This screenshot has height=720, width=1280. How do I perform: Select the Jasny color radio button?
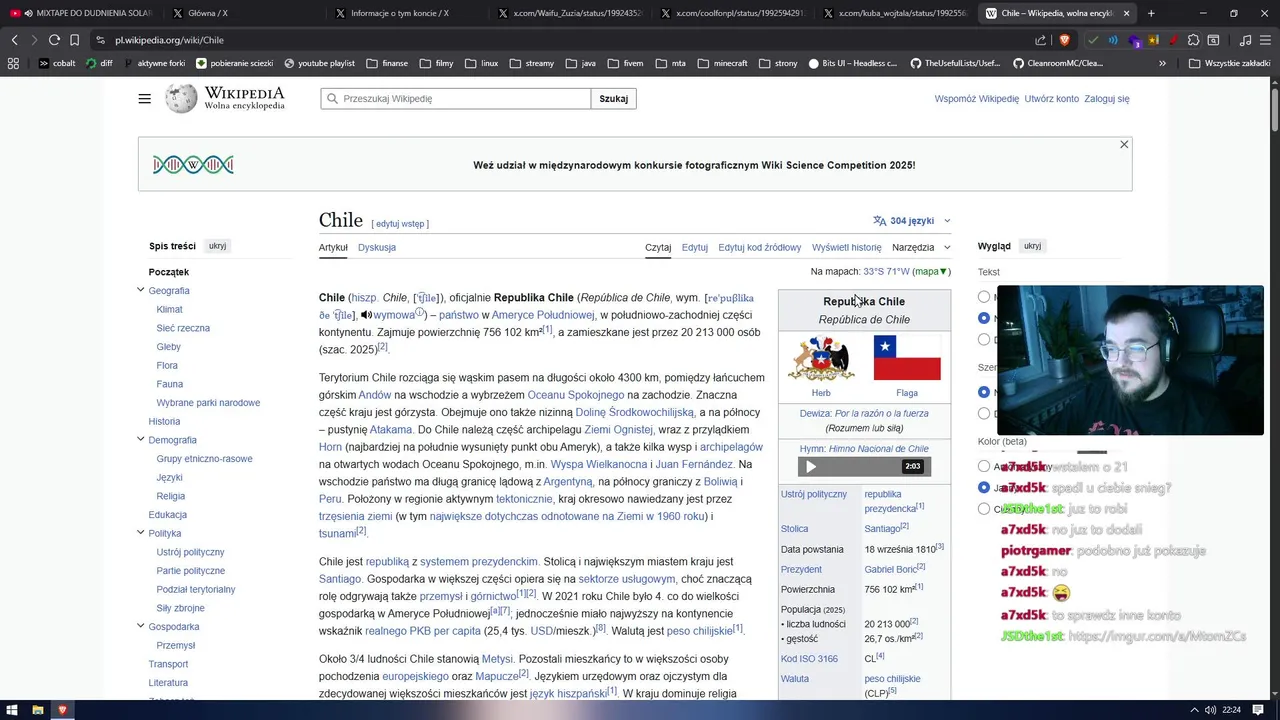(984, 487)
